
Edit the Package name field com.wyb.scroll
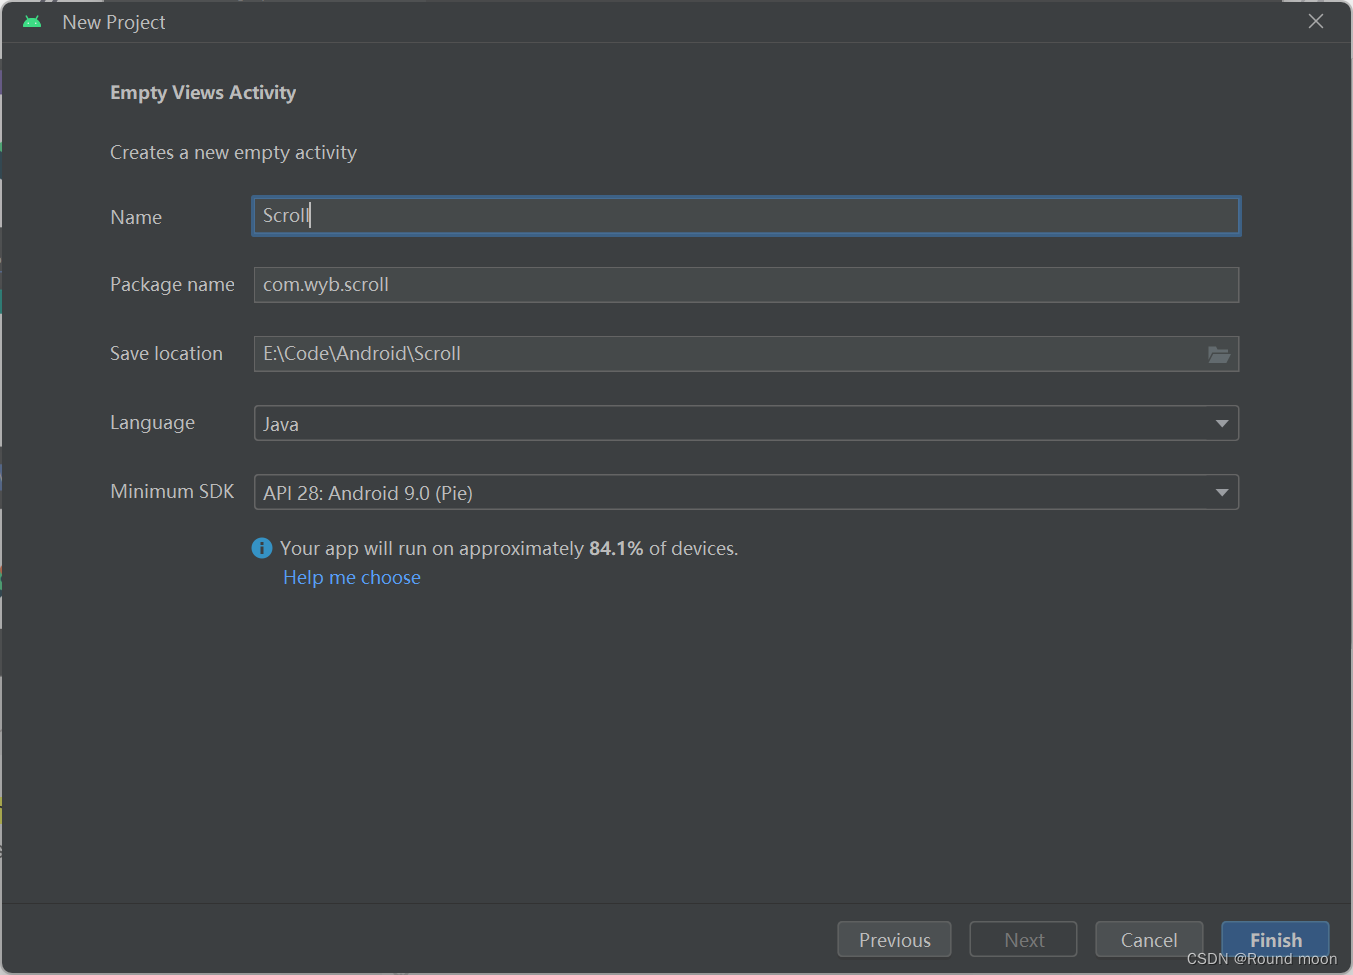(746, 285)
